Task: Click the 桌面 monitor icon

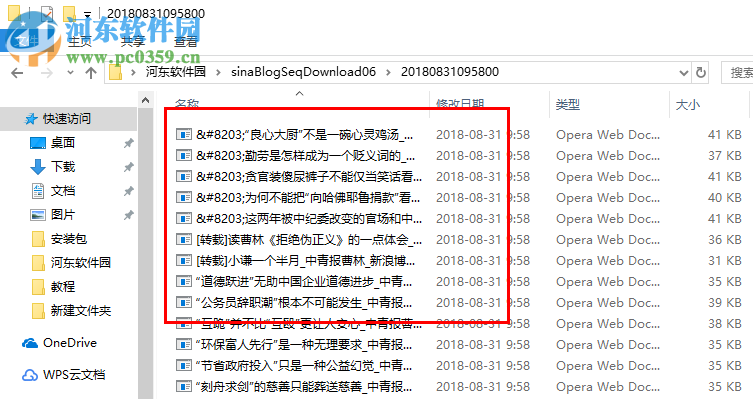Action: 37,143
